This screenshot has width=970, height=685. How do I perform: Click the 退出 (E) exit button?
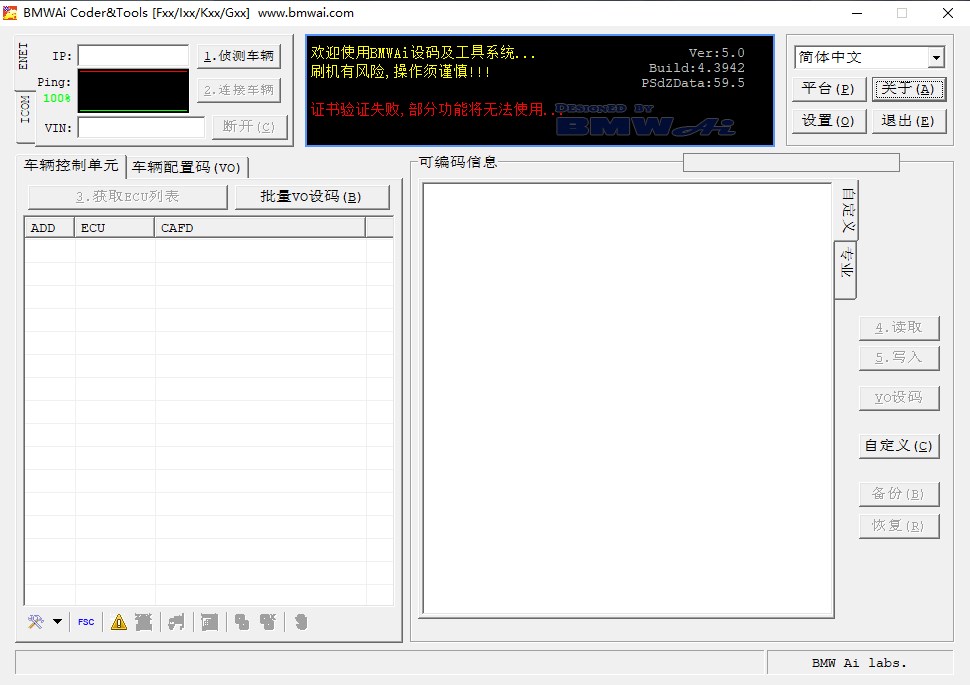click(908, 121)
